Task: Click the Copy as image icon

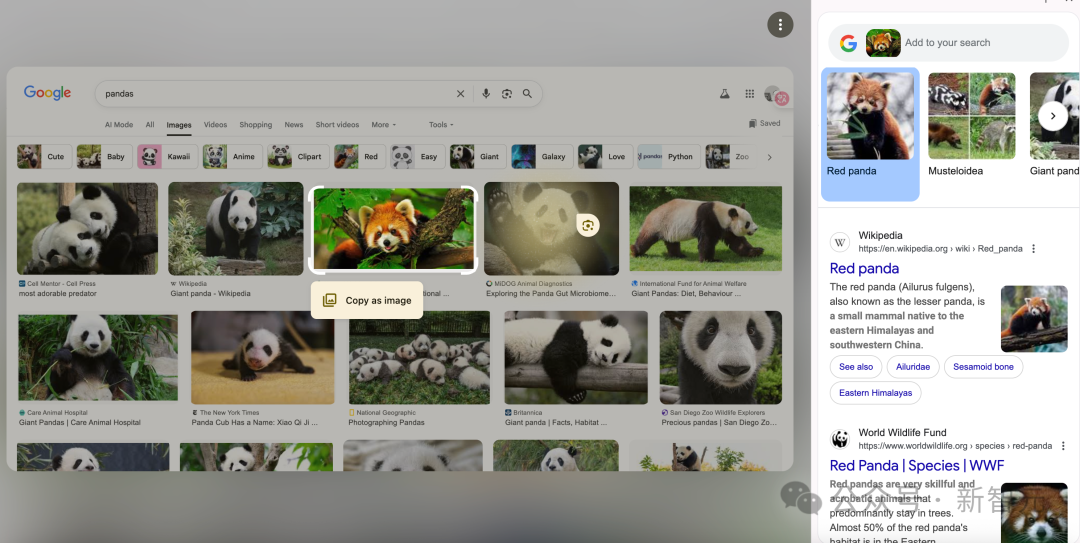Action: click(x=330, y=300)
